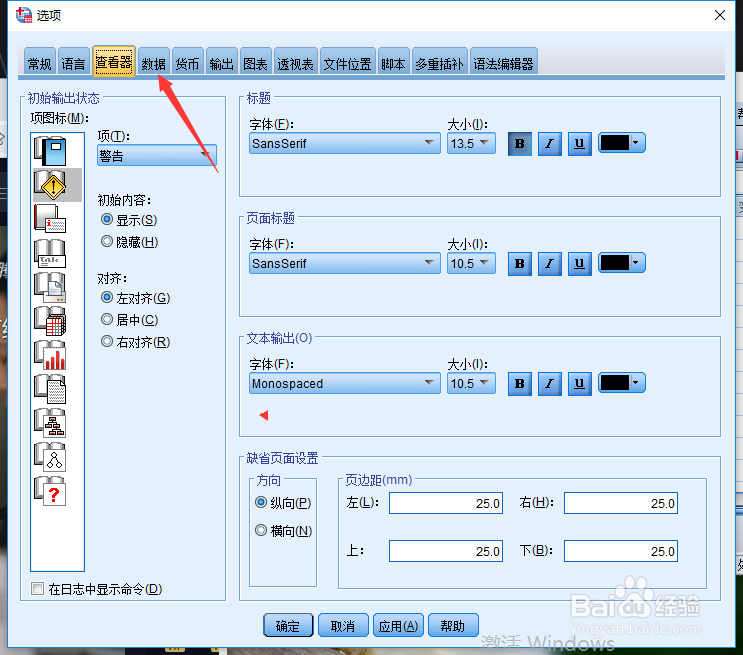Select the Chart item icon
The height and width of the screenshot is (655, 743).
[x=50, y=355]
